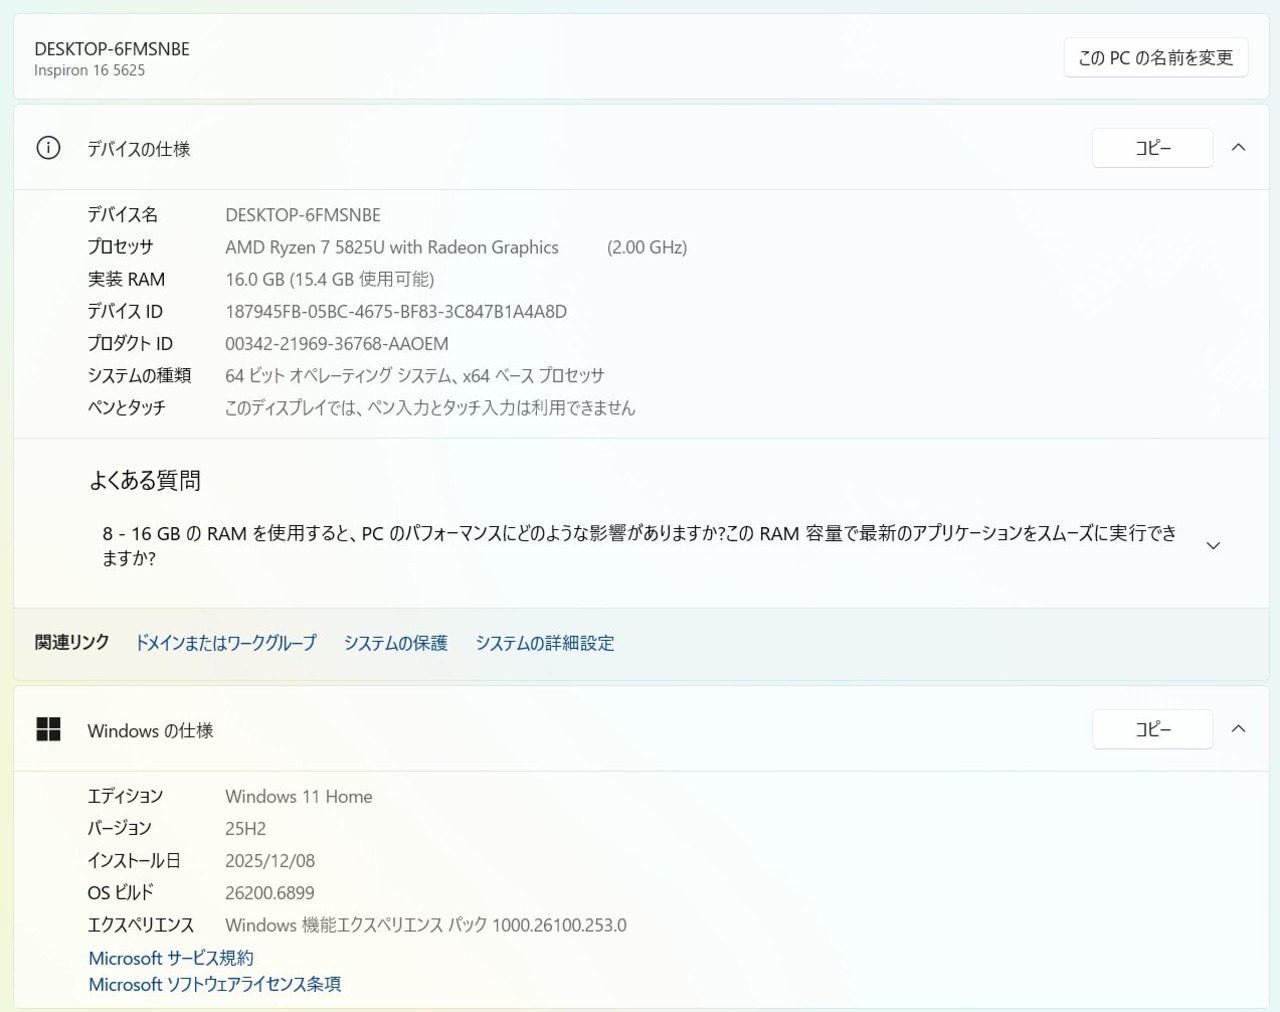
Task: Click the OS ビルド value 26200.6899
Action: click(x=269, y=893)
